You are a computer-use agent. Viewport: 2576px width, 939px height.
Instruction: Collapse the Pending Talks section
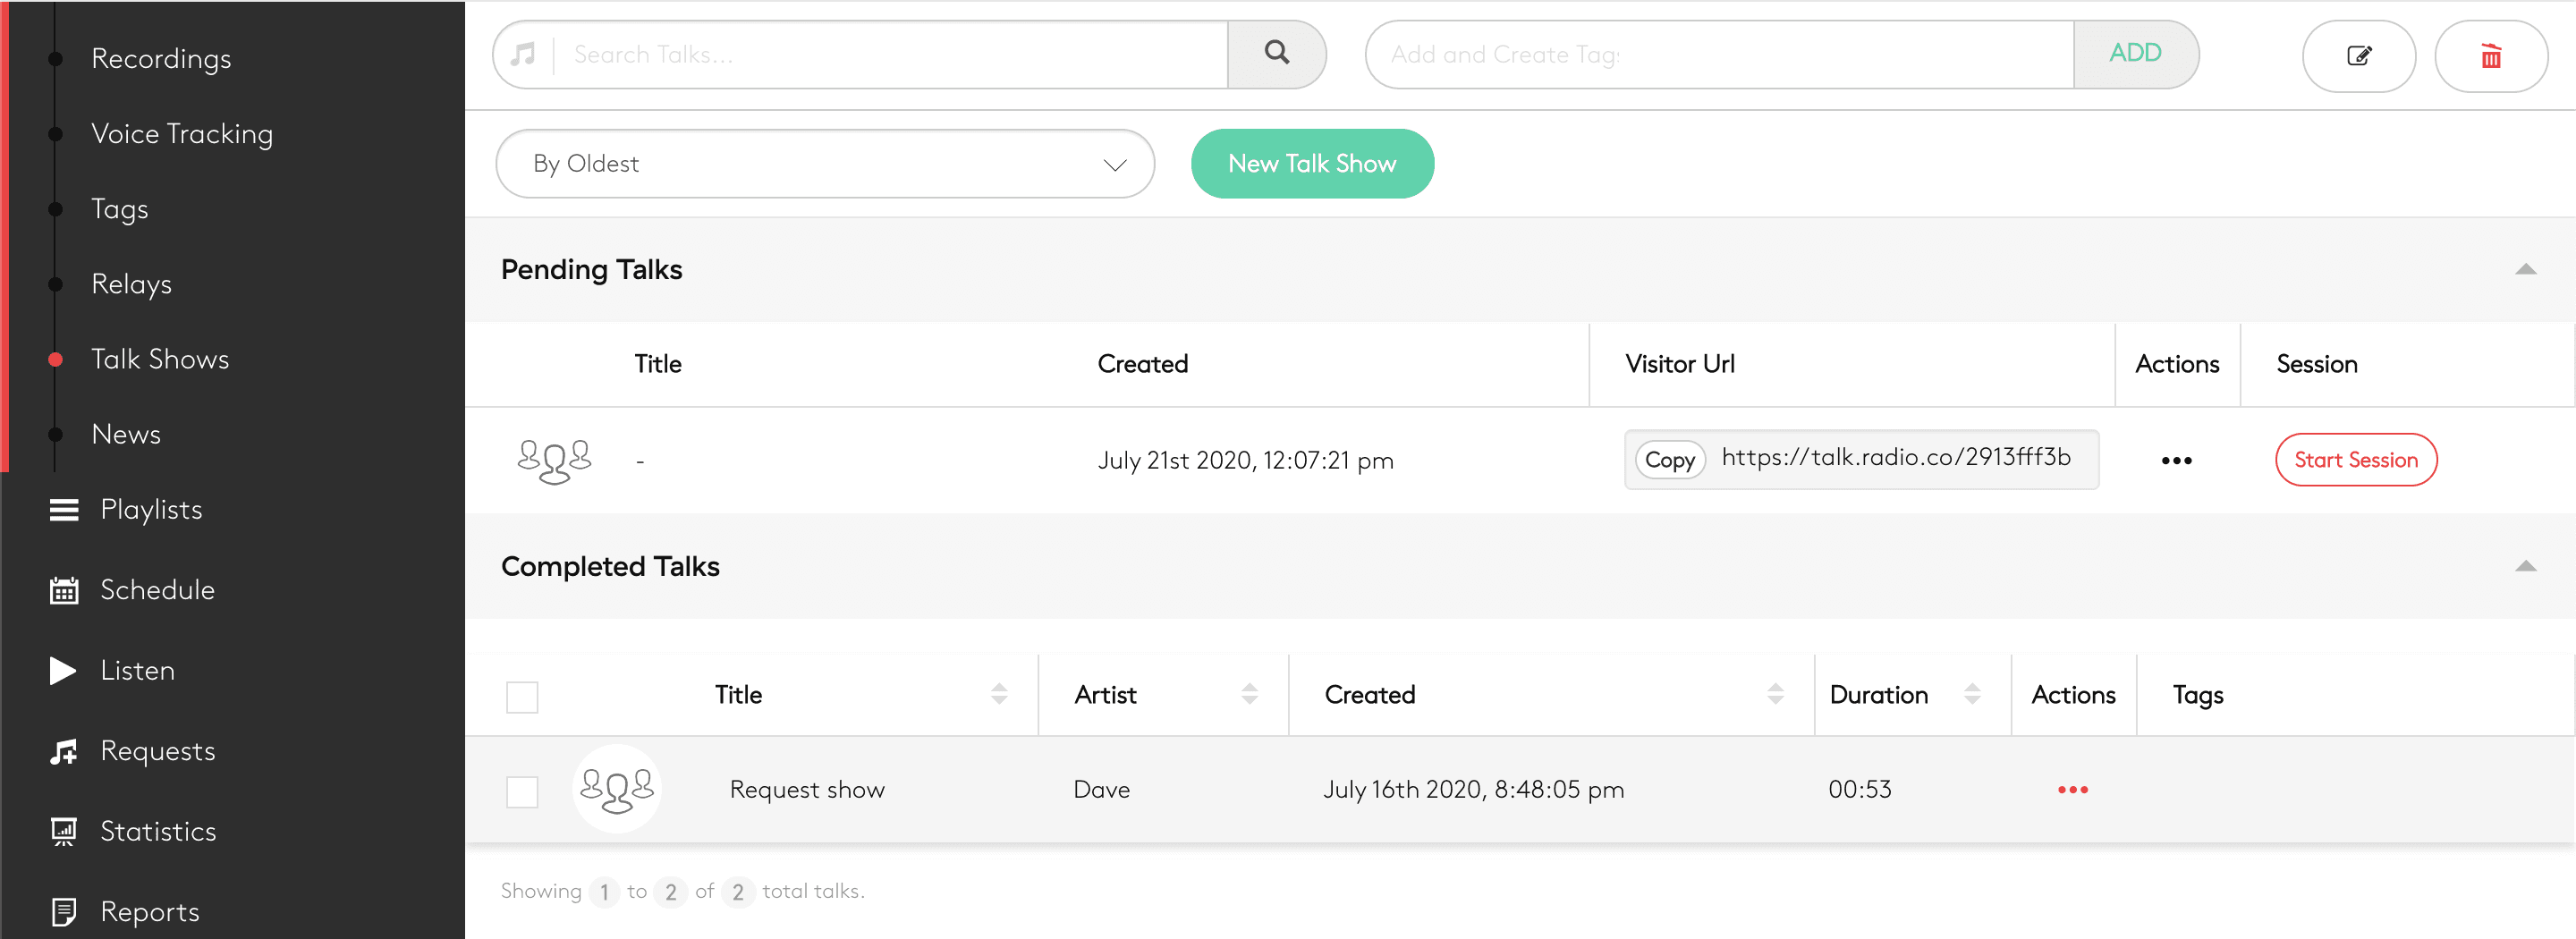tap(2525, 269)
